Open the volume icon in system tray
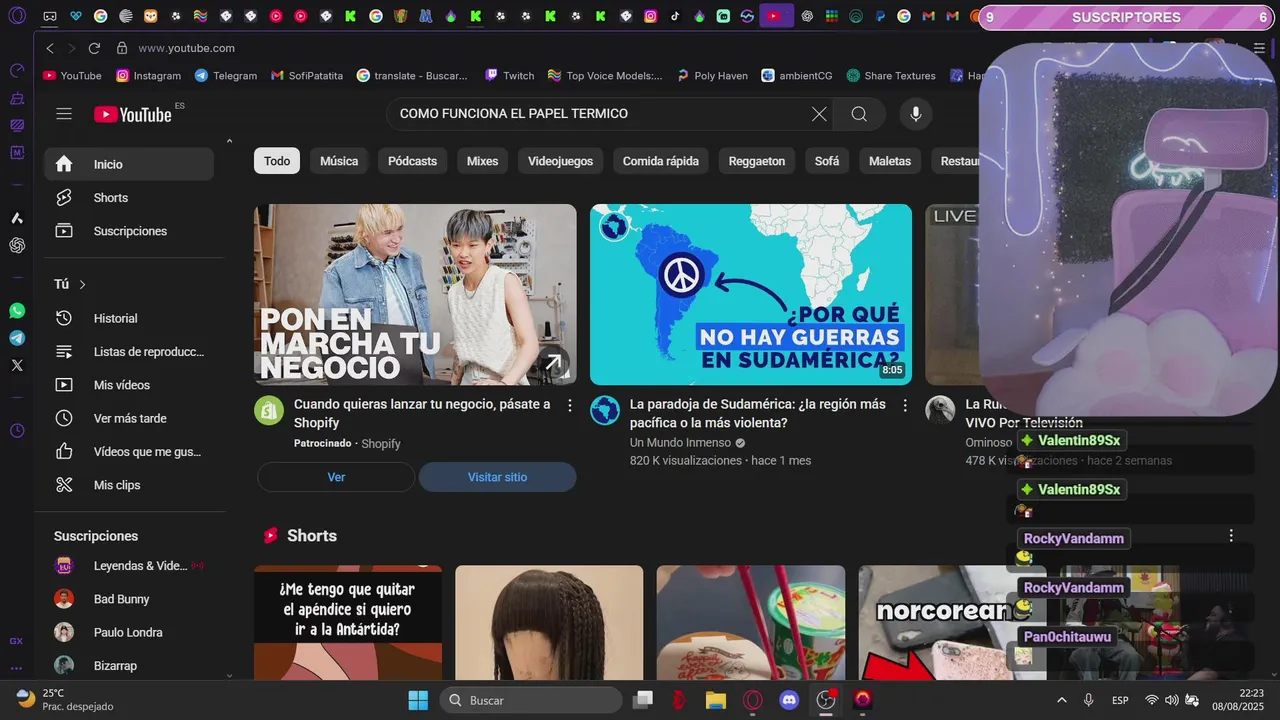1280x720 pixels. (1171, 700)
